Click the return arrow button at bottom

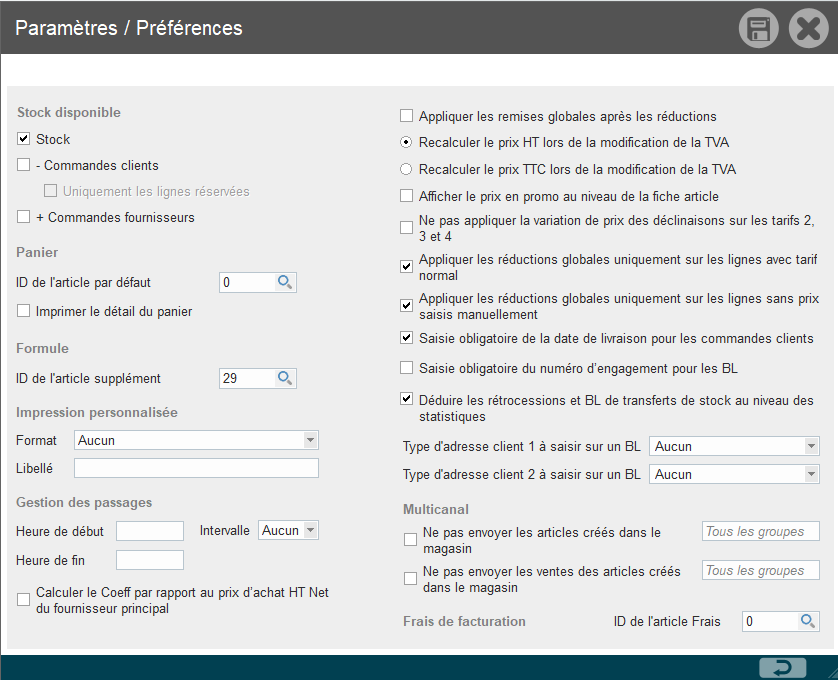(782, 668)
